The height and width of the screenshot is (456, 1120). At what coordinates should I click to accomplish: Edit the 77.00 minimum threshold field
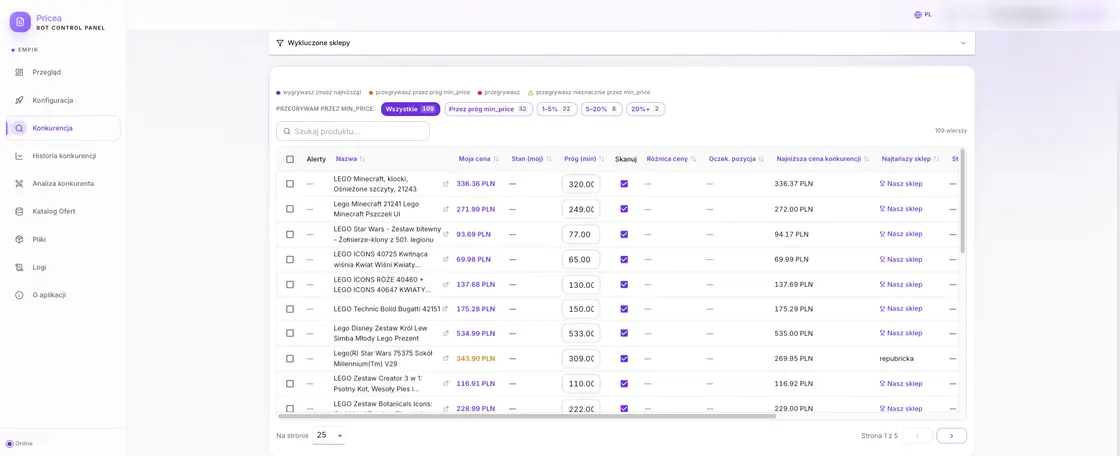[581, 234]
